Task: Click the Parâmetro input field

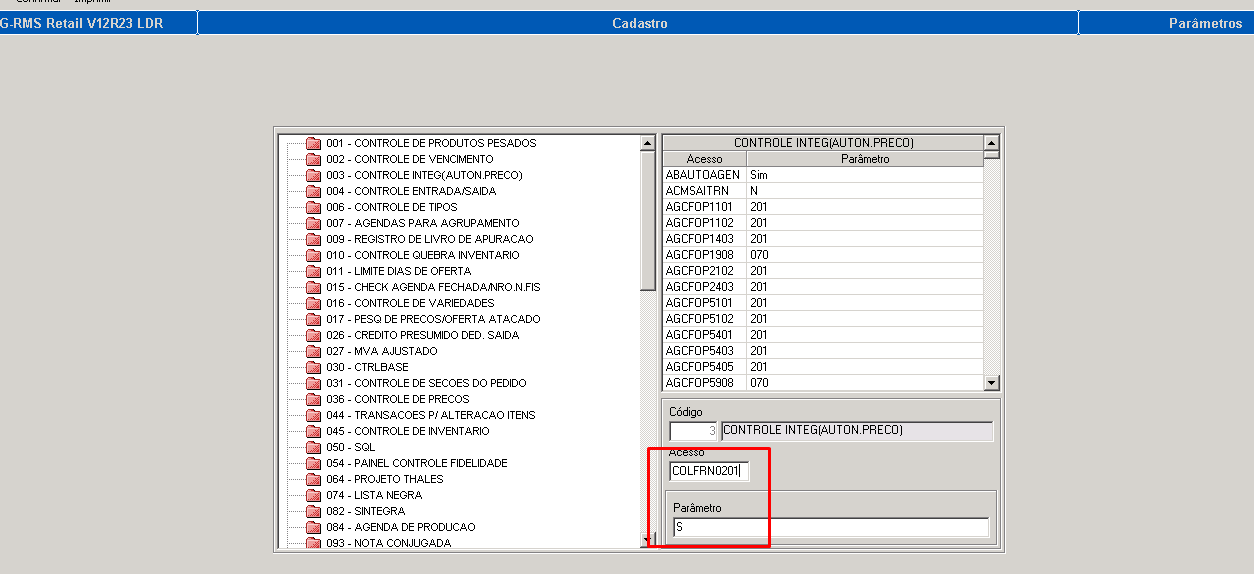Action: coord(830,527)
